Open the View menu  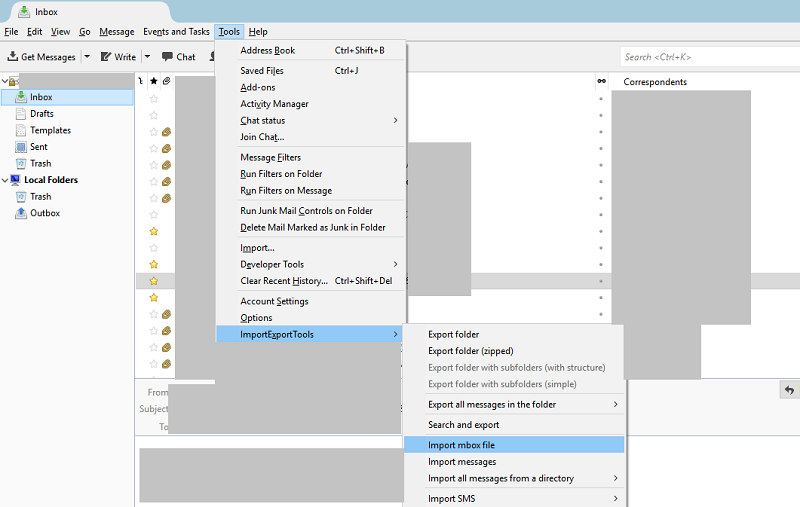tap(60, 32)
